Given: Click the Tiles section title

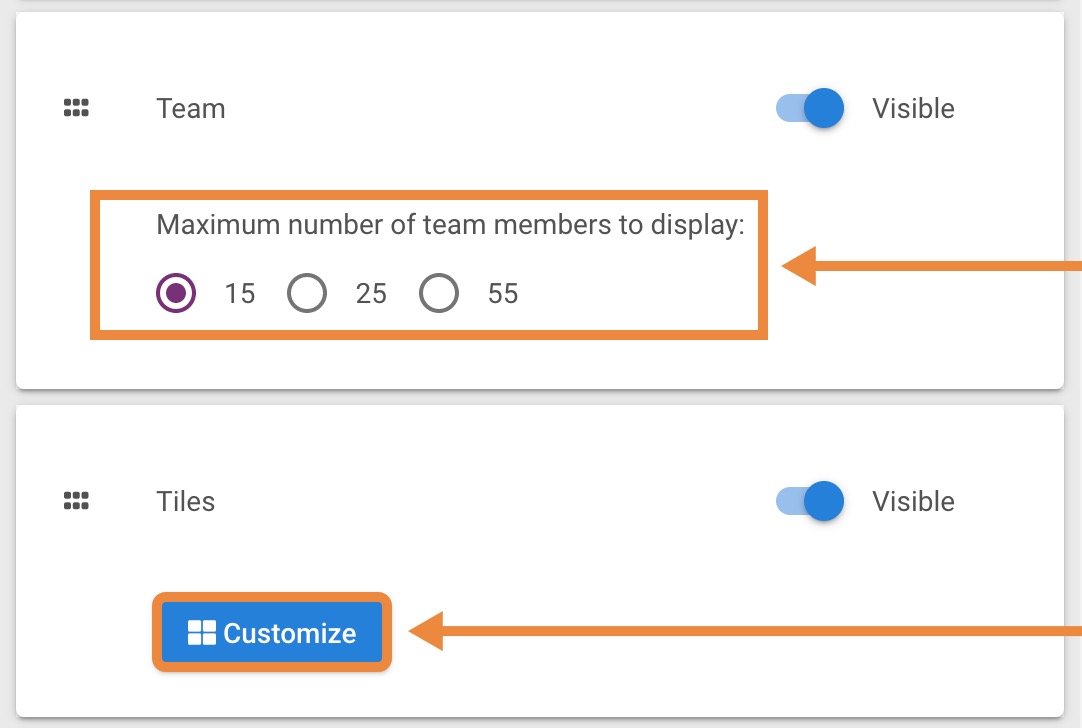Looking at the screenshot, I should (186, 501).
